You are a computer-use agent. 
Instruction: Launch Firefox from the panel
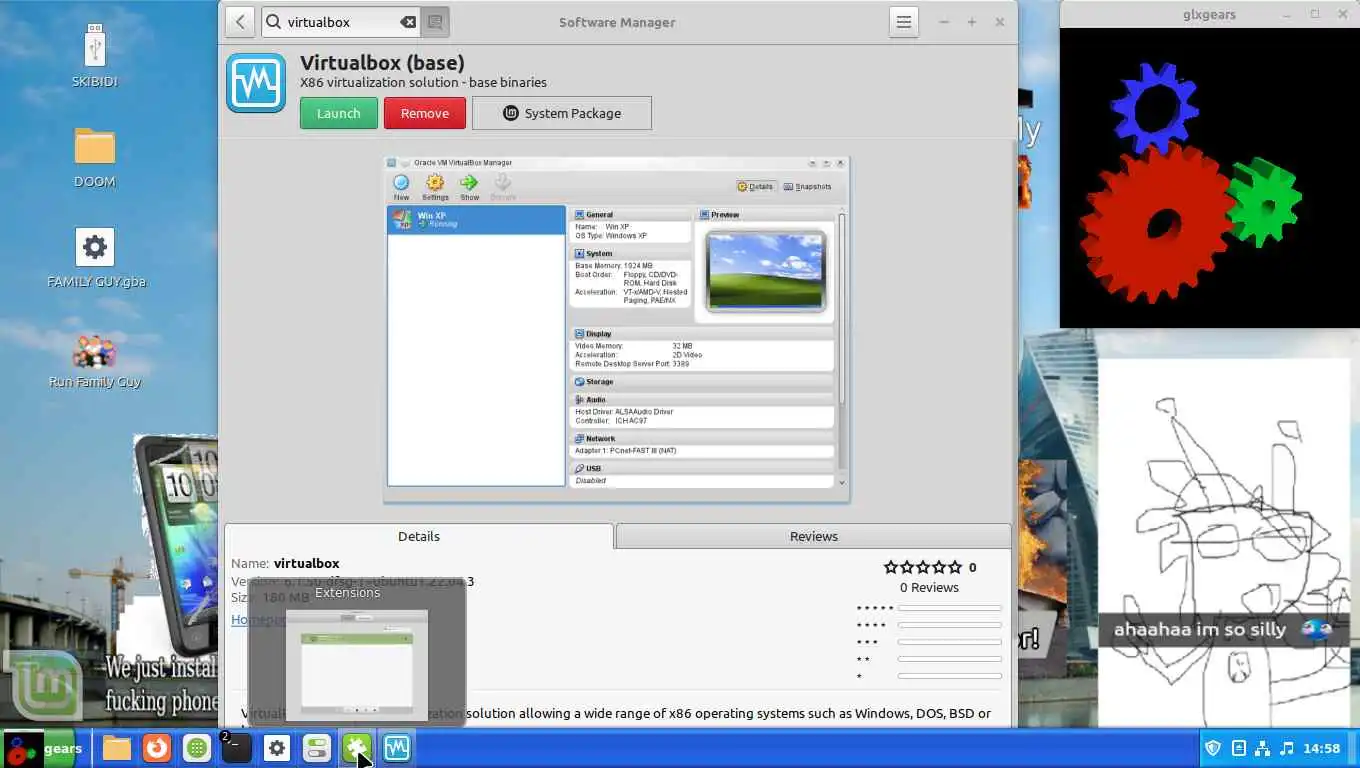(x=157, y=748)
